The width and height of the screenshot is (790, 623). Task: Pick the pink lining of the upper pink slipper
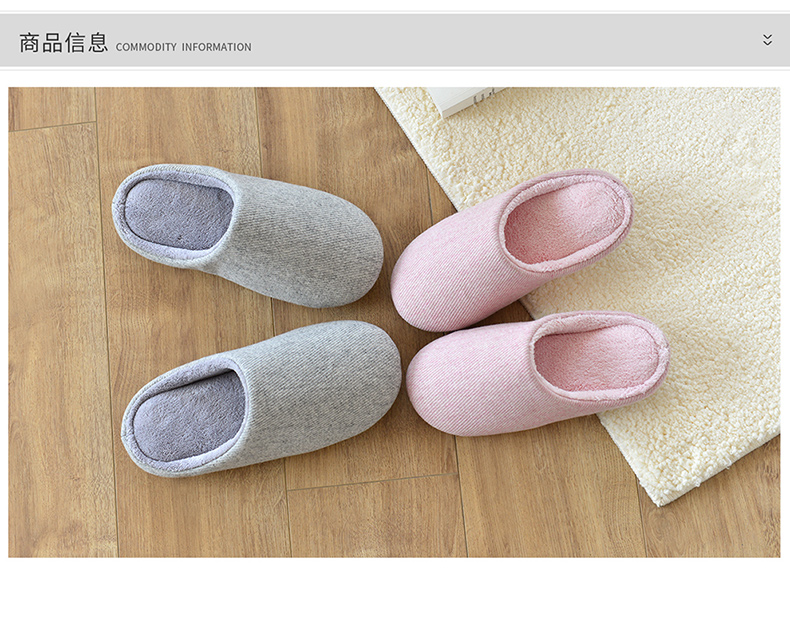coord(566,220)
